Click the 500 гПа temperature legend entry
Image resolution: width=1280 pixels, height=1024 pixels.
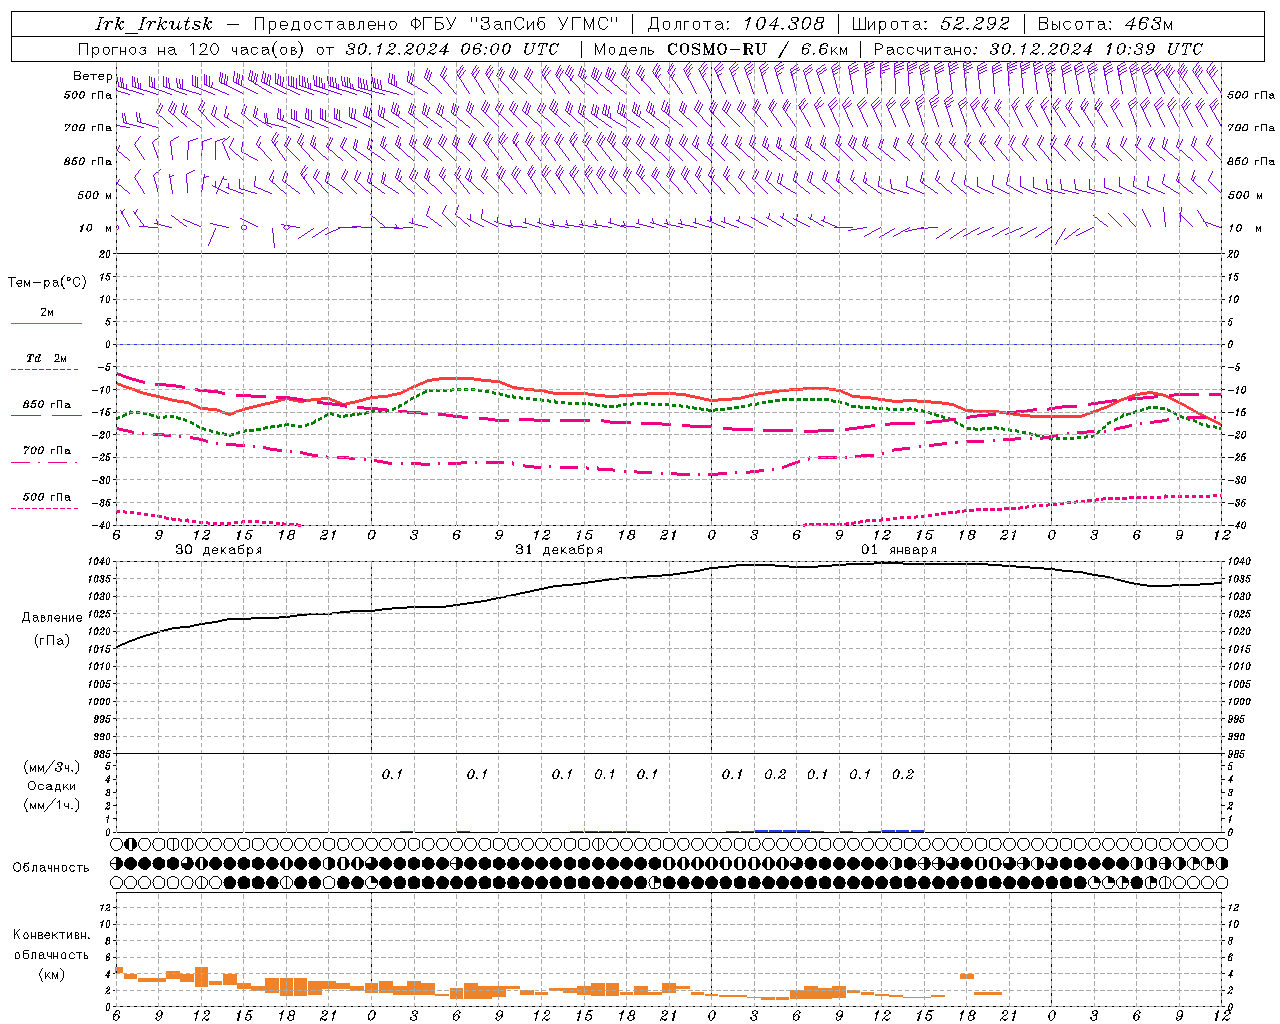tap(47, 497)
